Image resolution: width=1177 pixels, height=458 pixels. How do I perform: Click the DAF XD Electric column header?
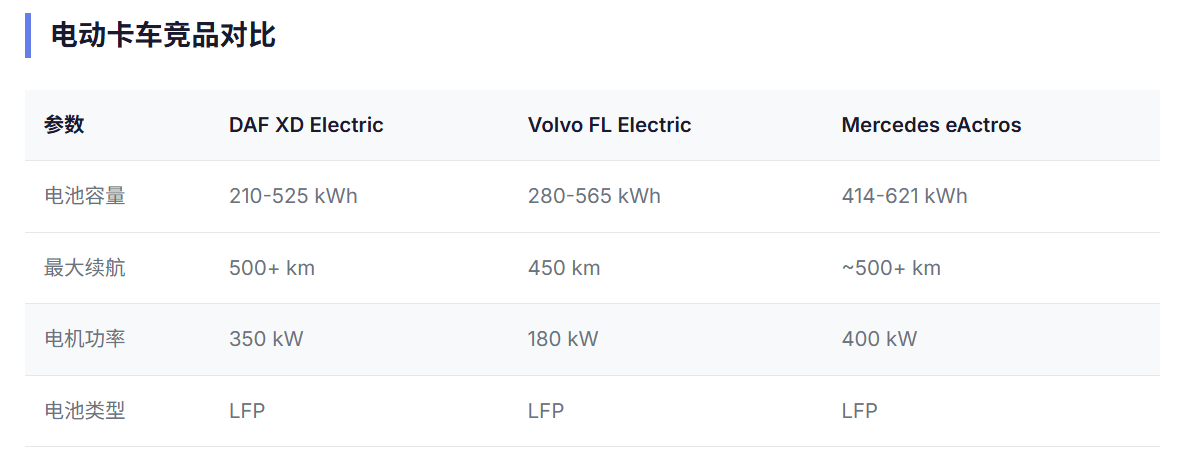(x=306, y=125)
